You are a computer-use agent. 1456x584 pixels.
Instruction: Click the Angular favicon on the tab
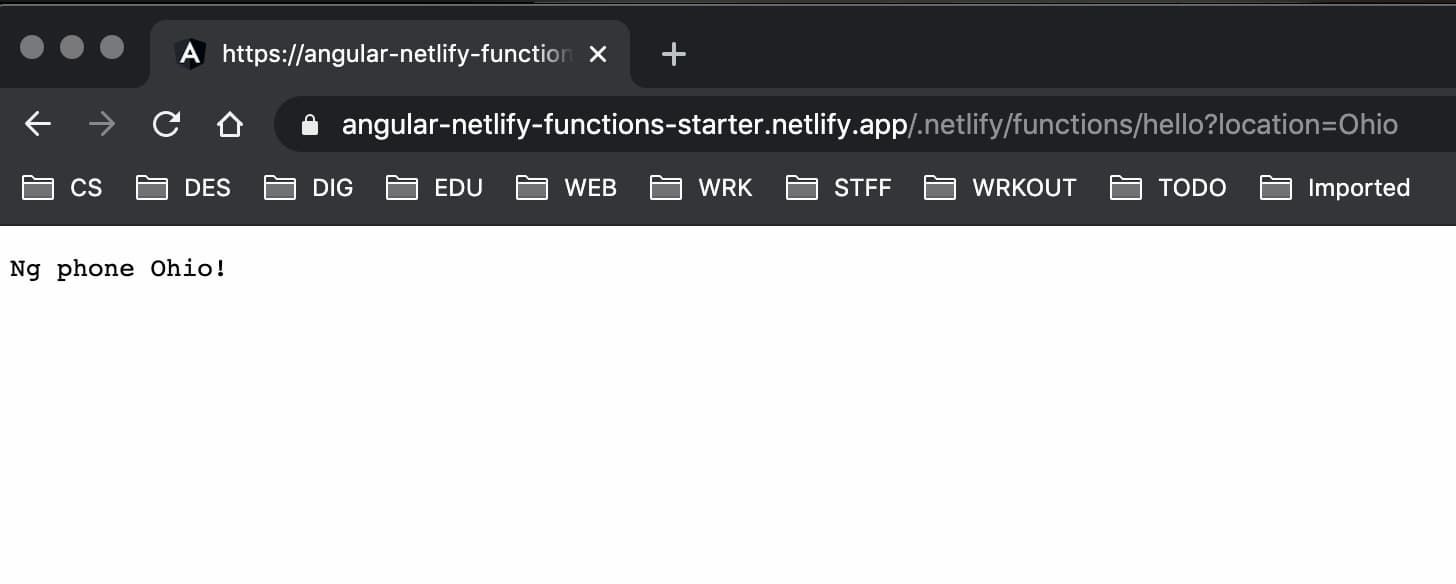pos(190,54)
